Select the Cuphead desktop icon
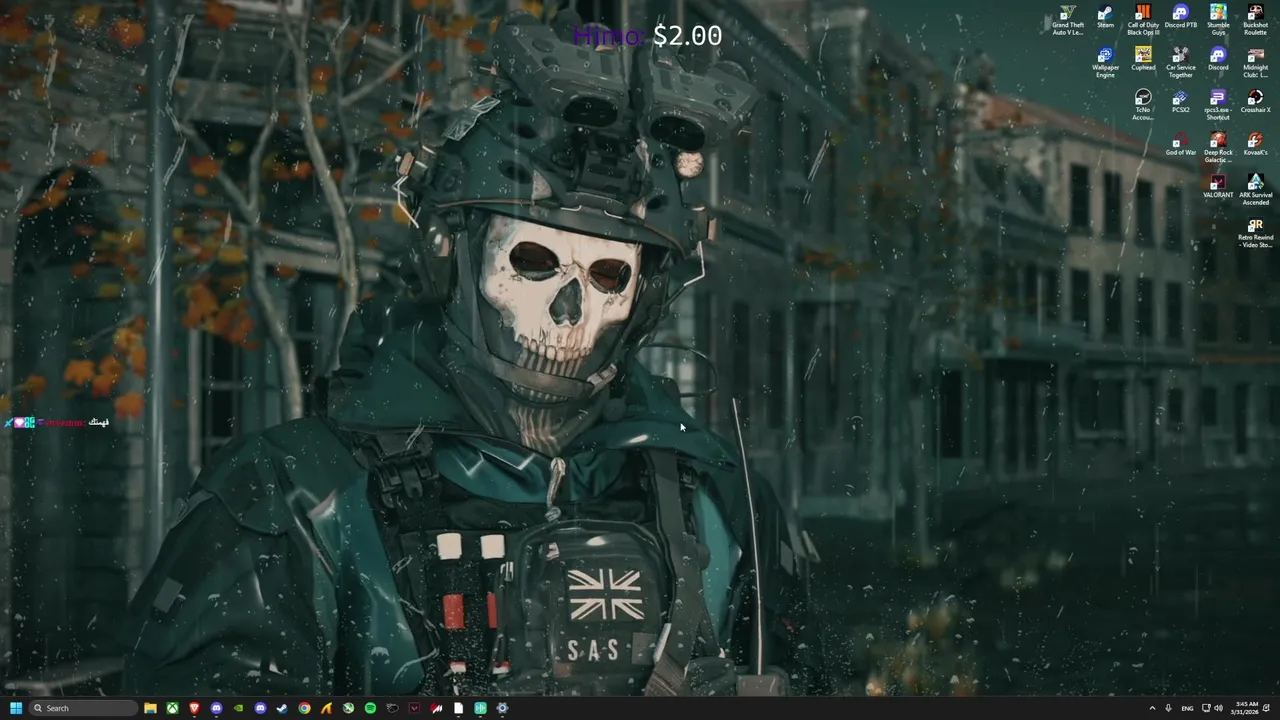The width and height of the screenshot is (1280, 720). tap(1143, 59)
